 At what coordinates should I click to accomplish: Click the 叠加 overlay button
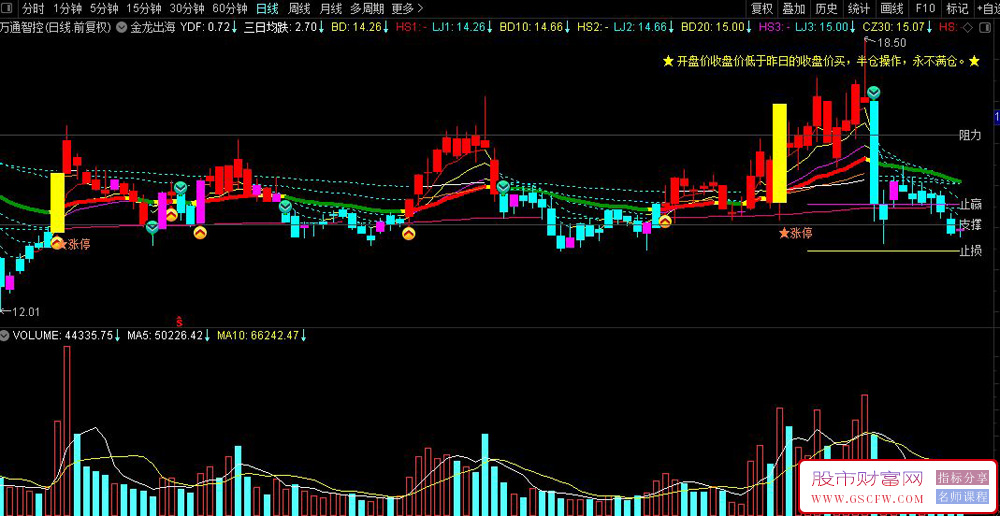[x=794, y=8]
